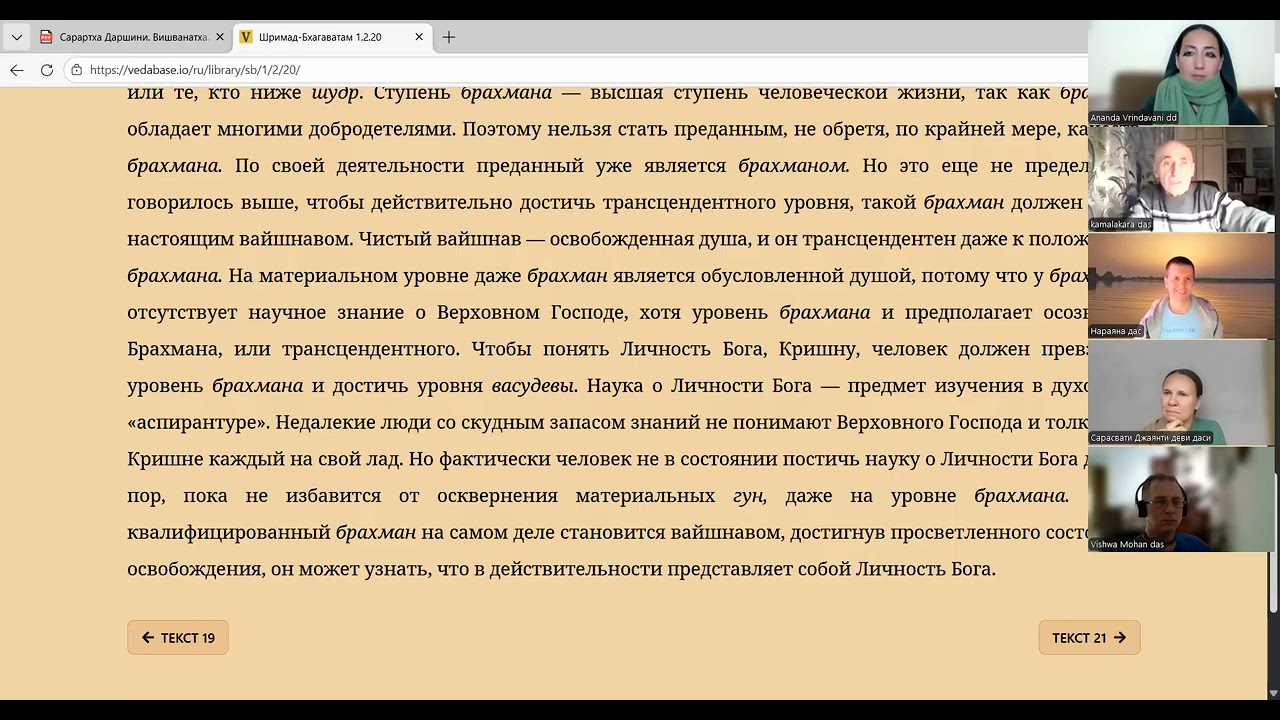
Task: Click the vedabase.io address bar URL
Action: 195,70
